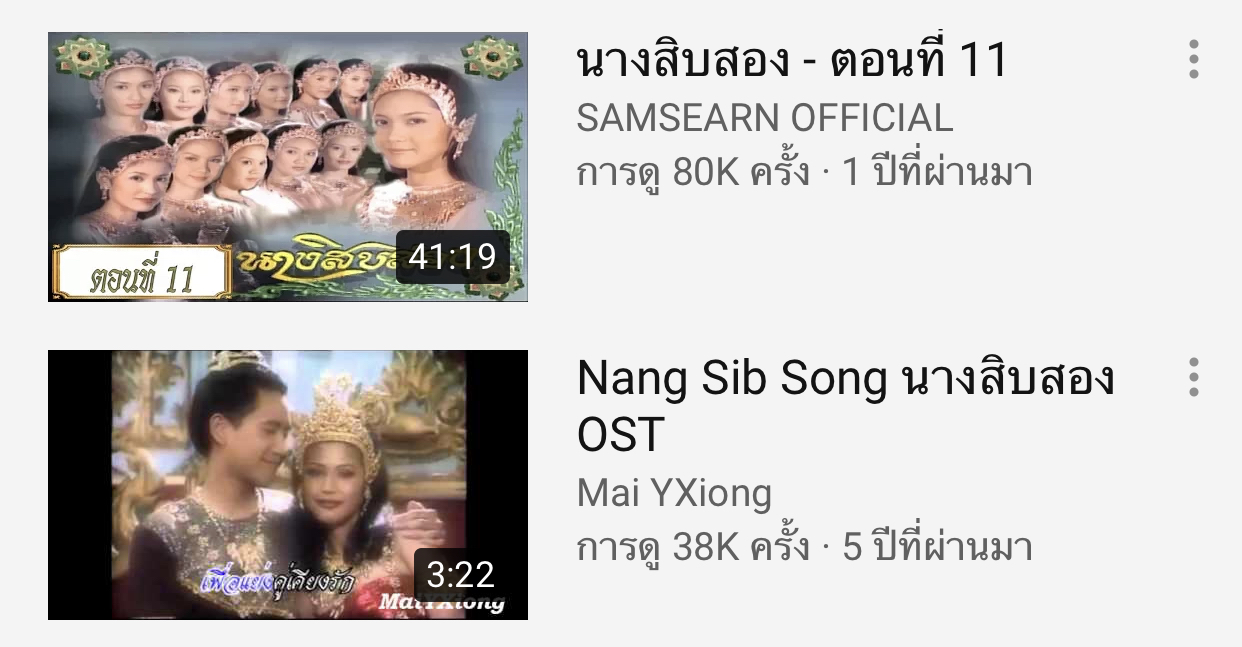
Task: Click the 38K views, 5 years ago text
Action: point(804,547)
